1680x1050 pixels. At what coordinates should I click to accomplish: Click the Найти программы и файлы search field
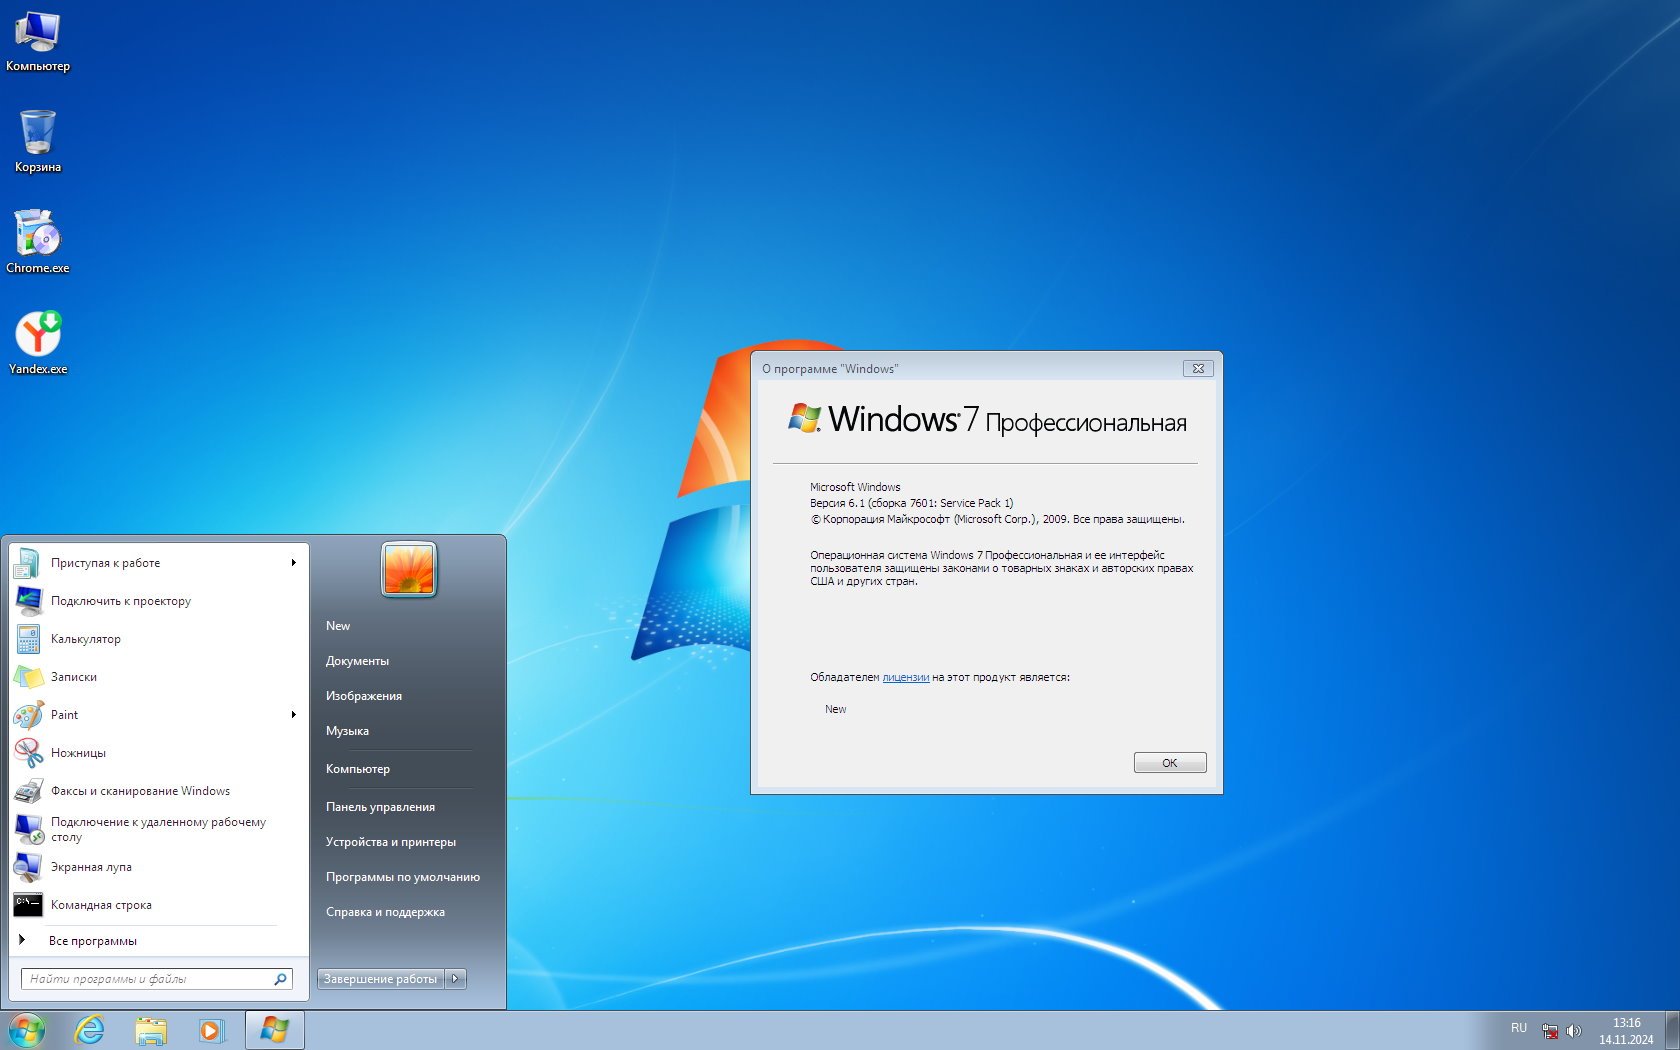157,979
